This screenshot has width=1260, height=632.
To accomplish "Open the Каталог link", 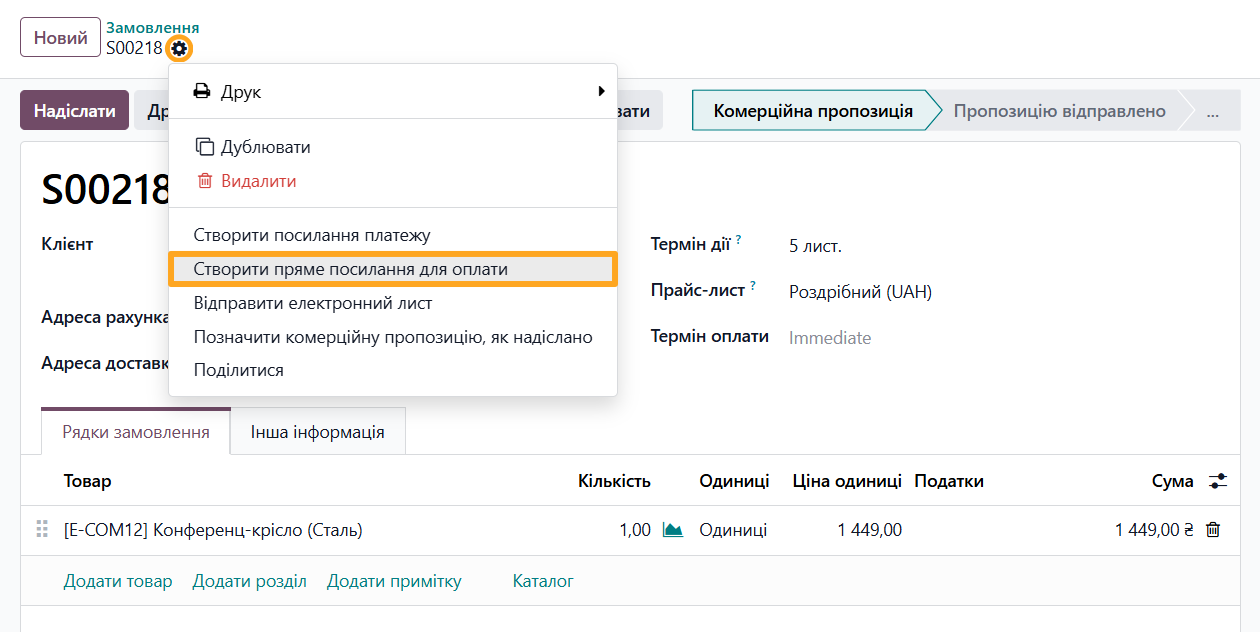I will [x=543, y=581].
